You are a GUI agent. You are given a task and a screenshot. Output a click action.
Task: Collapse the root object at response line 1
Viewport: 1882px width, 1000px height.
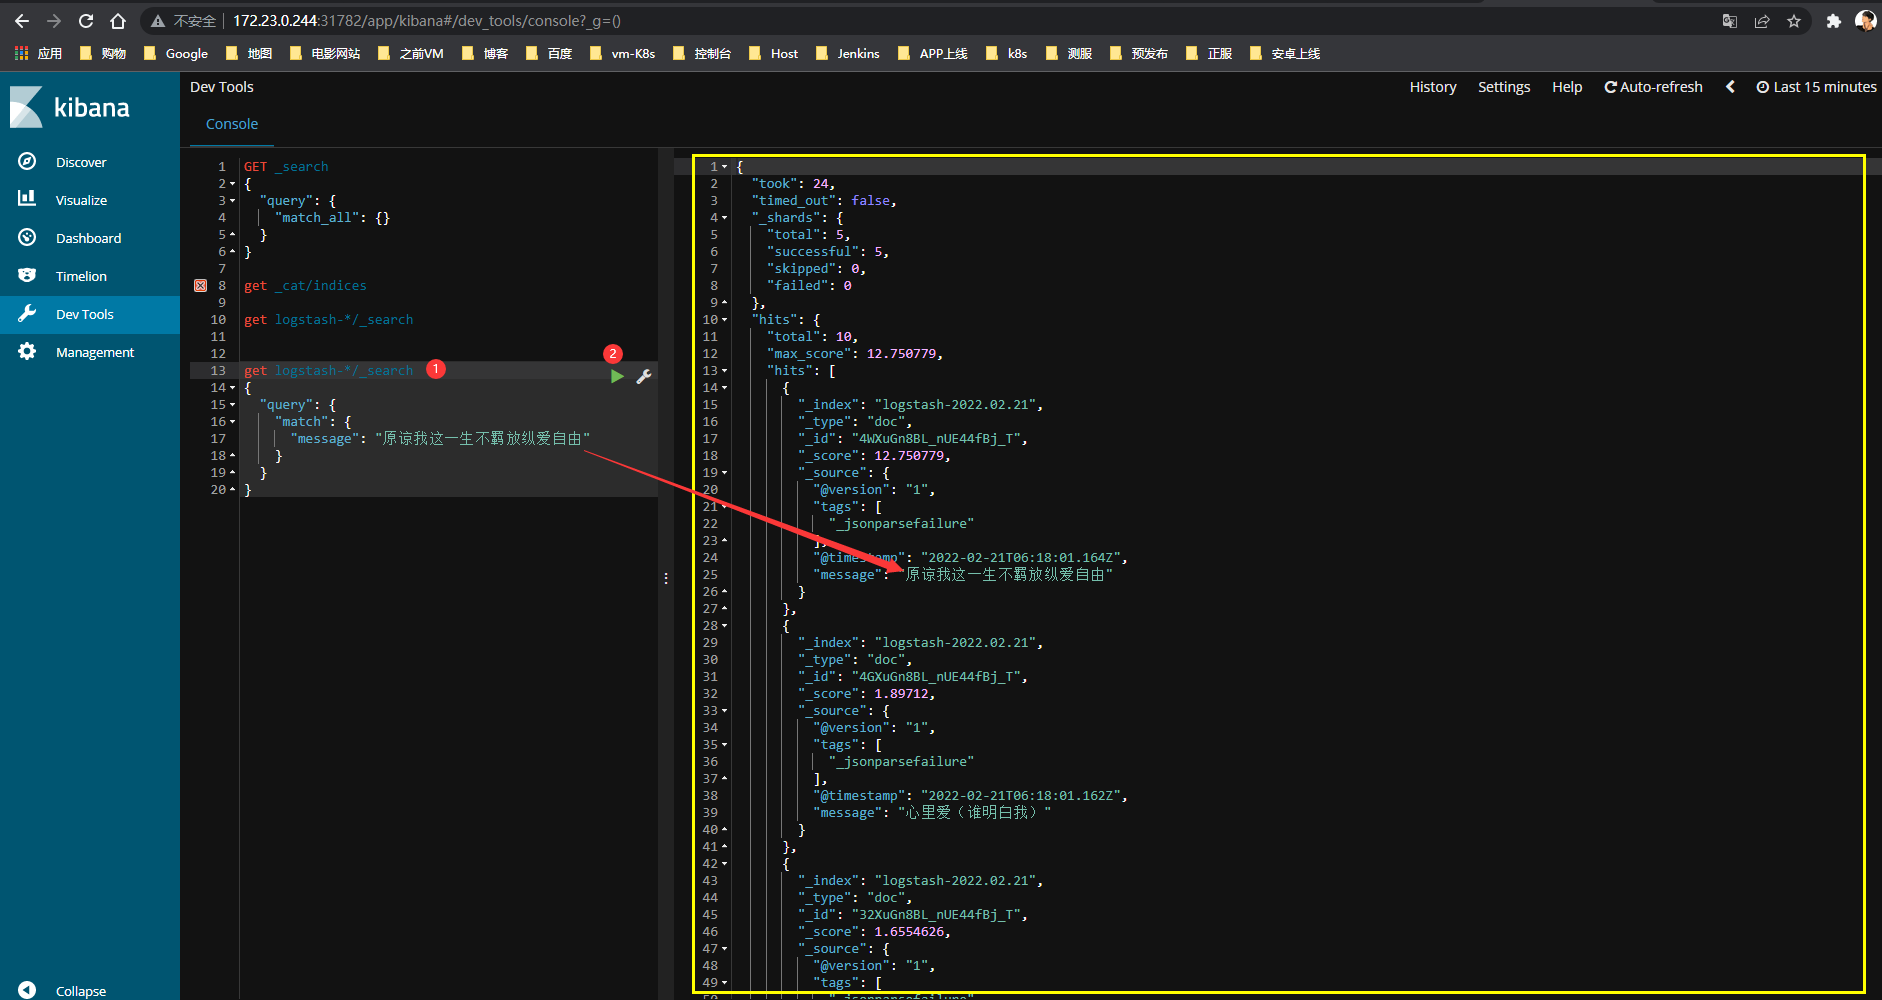pyautogui.click(x=725, y=167)
